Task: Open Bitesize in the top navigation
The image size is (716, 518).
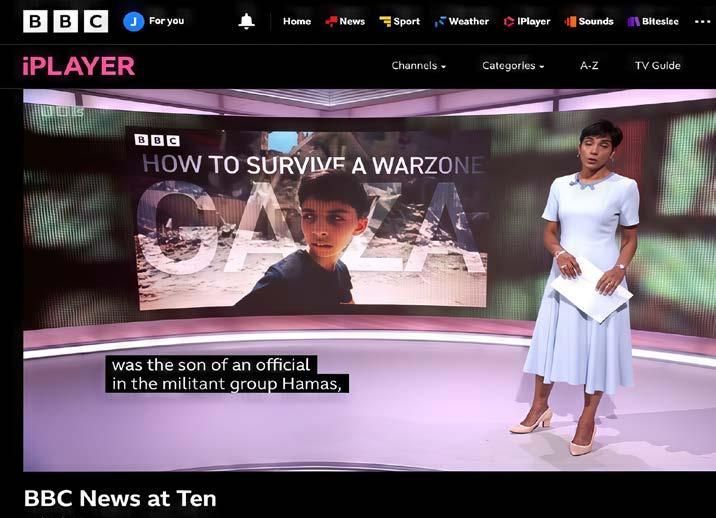Action: pyautogui.click(x=660, y=21)
